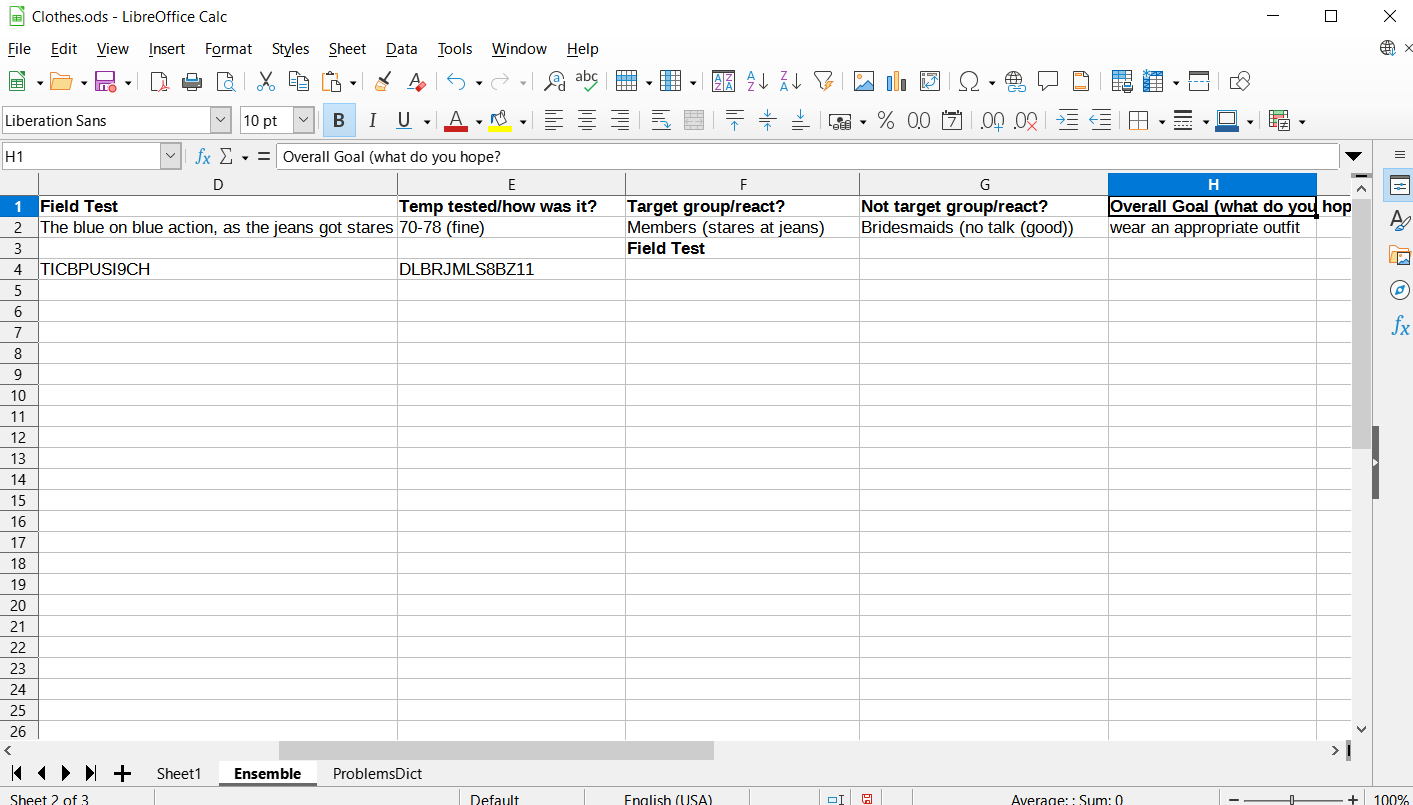Expand the font name dropdown
This screenshot has height=805, width=1413.
point(221,121)
